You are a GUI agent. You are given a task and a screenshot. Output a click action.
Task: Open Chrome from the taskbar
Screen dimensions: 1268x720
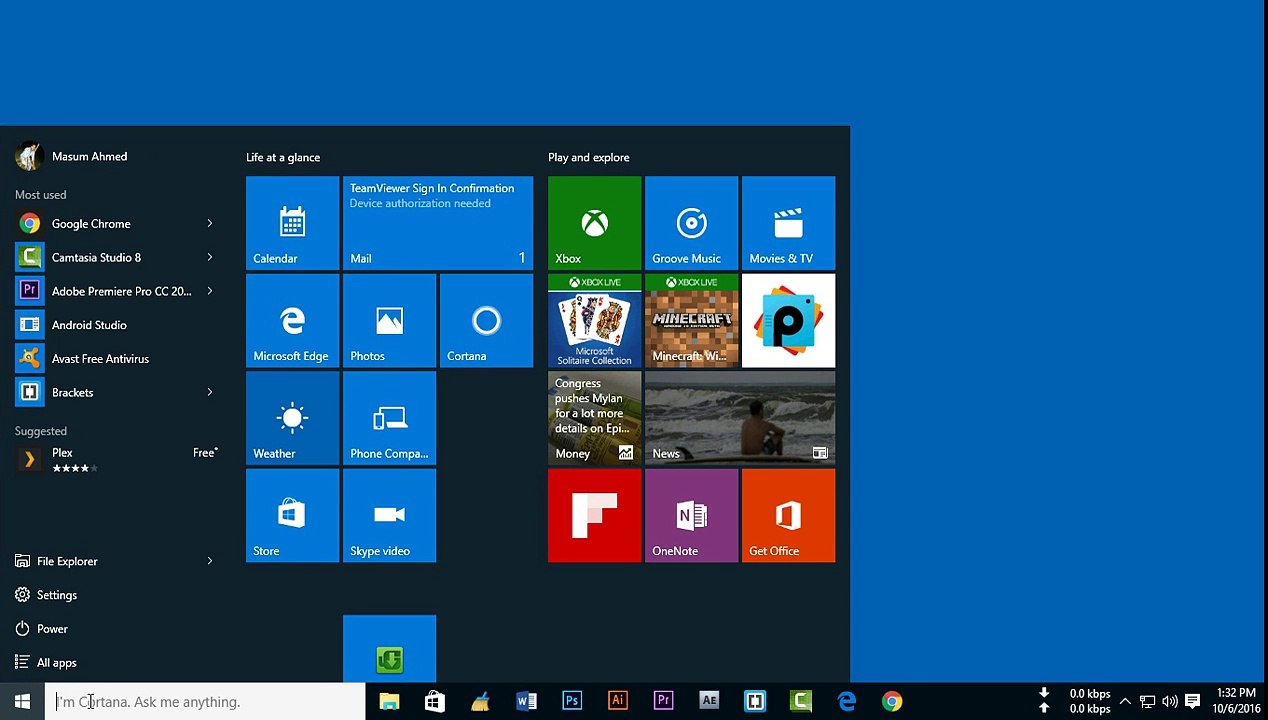coord(892,702)
